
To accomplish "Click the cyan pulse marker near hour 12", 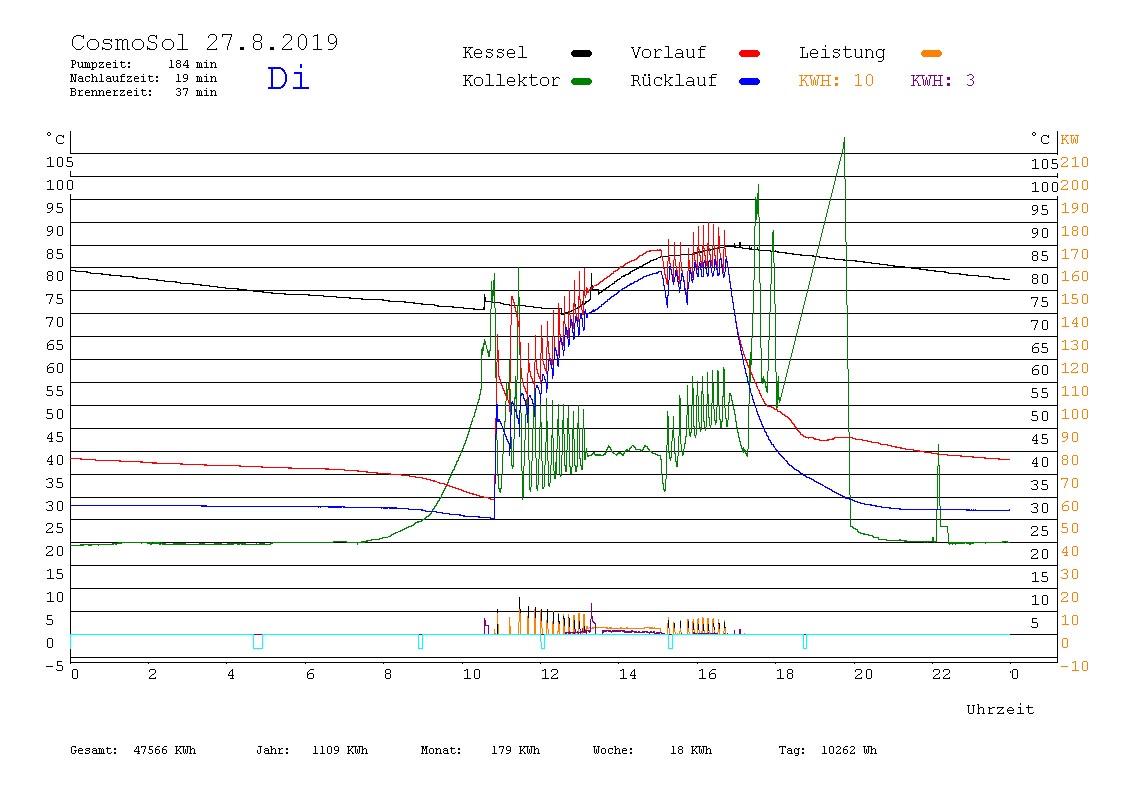I will (x=543, y=641).
